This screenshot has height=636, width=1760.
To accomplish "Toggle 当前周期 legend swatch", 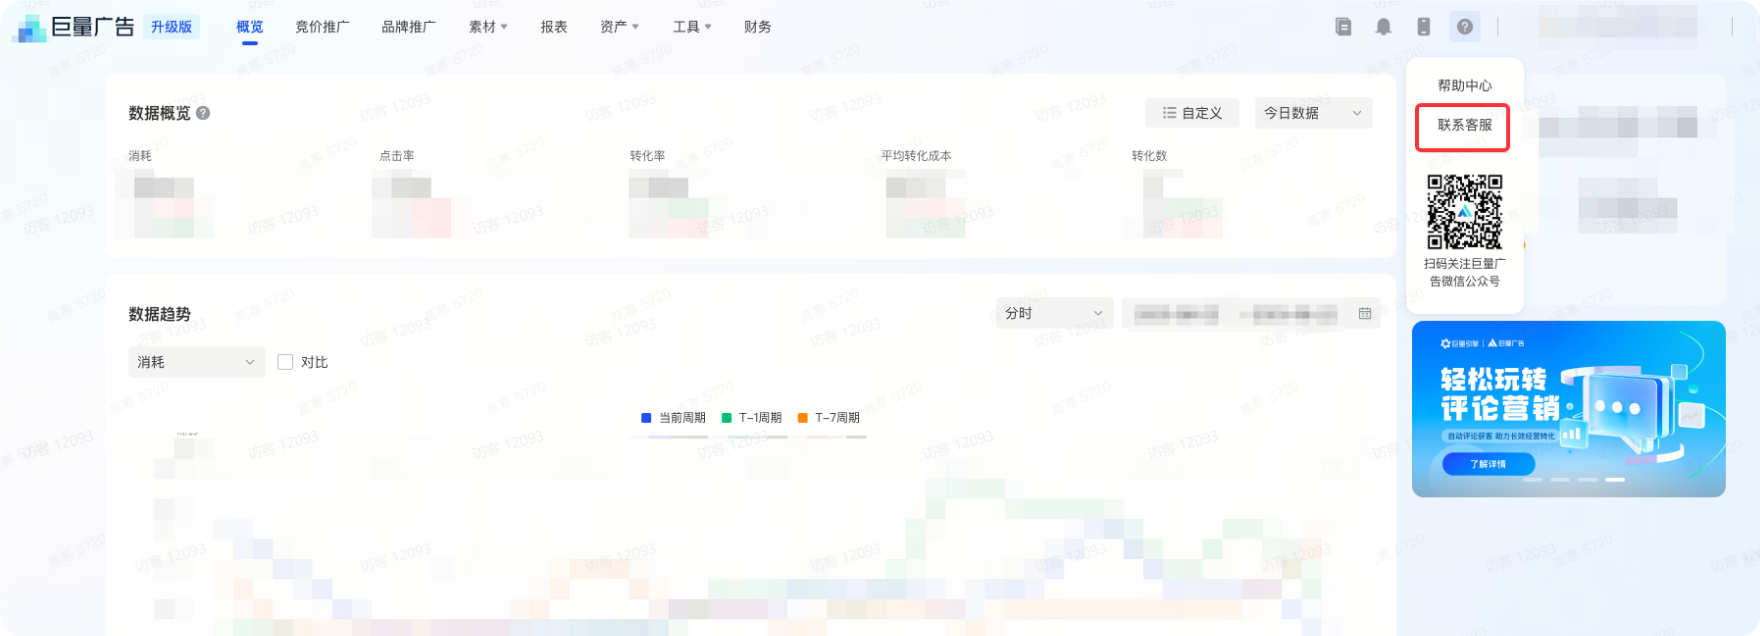I will pos(646,418).
